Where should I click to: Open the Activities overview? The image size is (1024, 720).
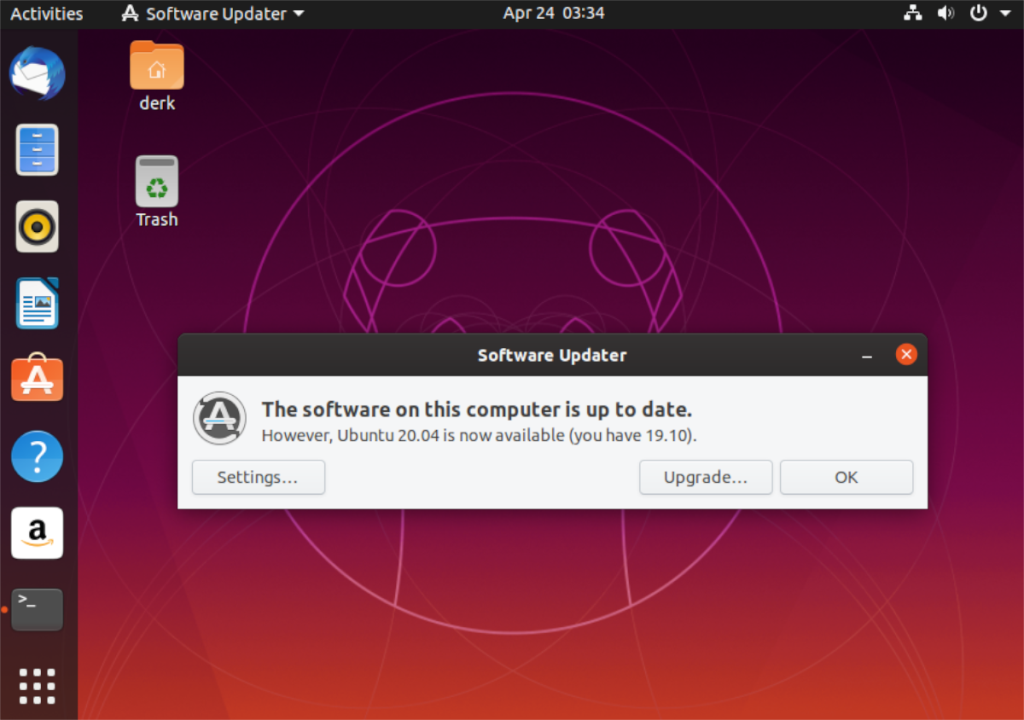(x=46, y=13)
